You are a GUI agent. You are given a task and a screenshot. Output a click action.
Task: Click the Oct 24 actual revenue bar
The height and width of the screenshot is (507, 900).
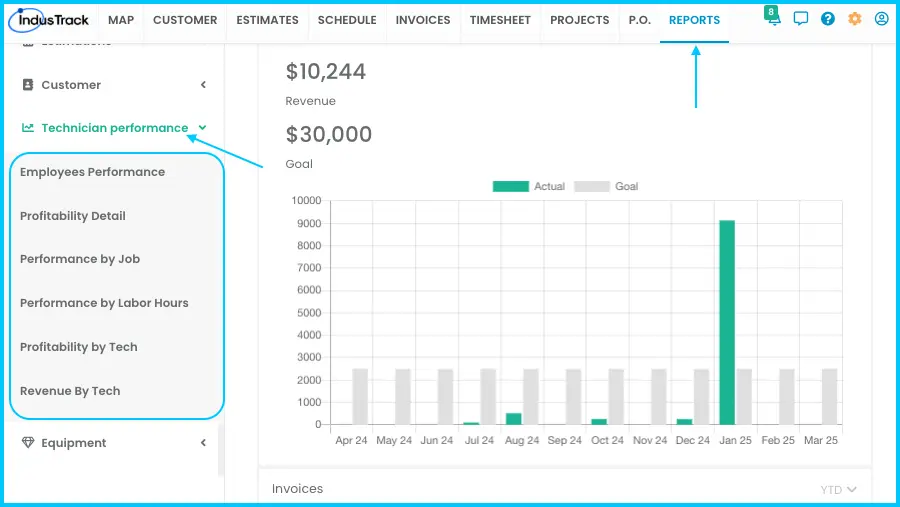click(599, 422)
